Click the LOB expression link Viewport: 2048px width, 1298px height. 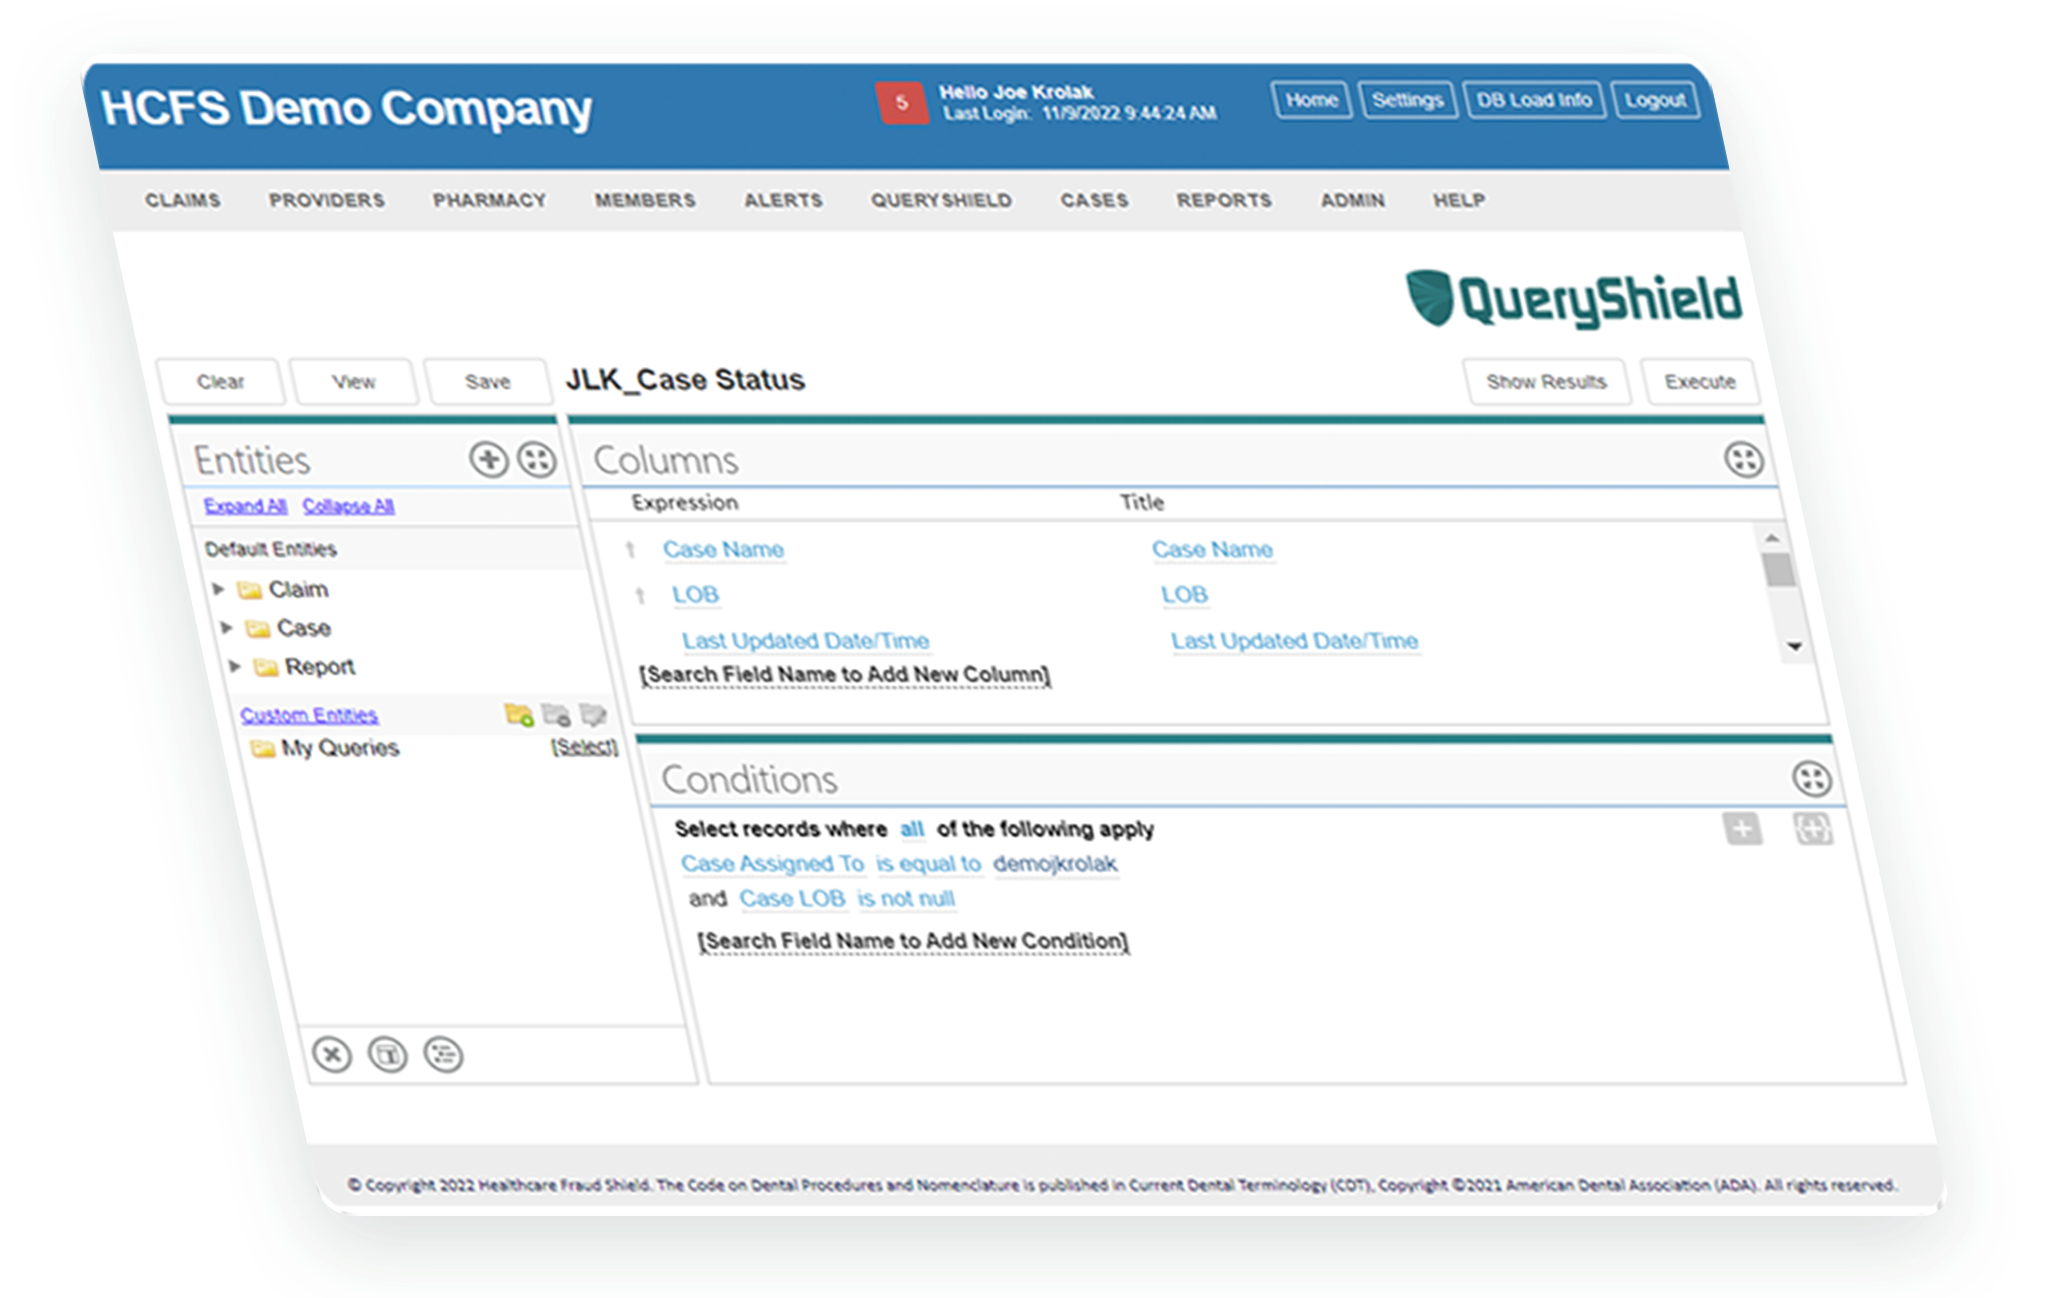[x=695, y=595]
